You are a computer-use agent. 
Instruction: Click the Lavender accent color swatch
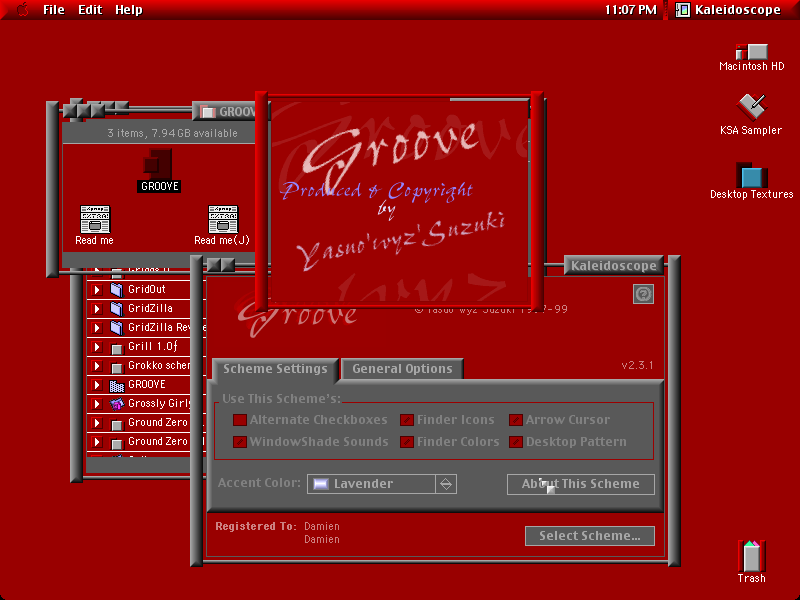click(320, 484)
